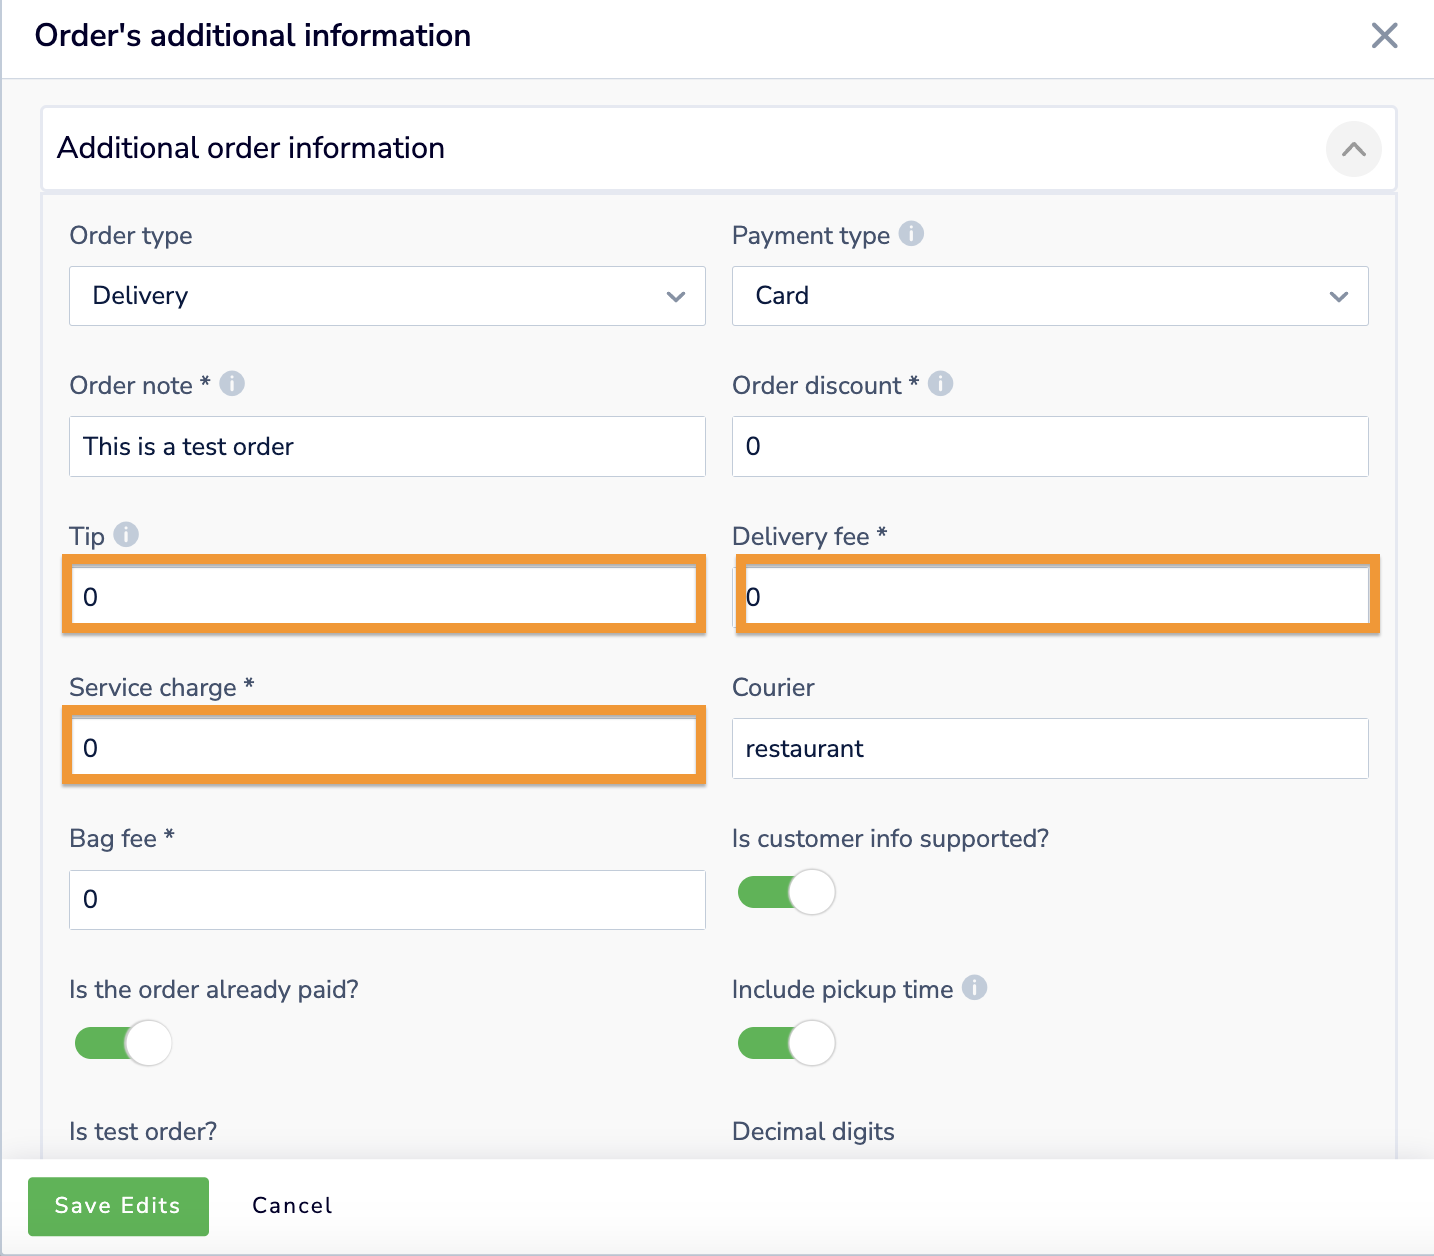Focus the Order discount input field

1050,447
